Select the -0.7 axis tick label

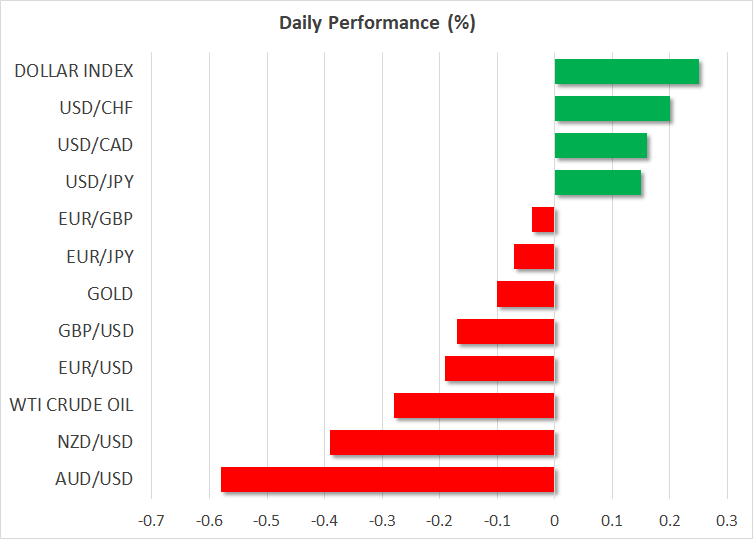tap(151, 521)
